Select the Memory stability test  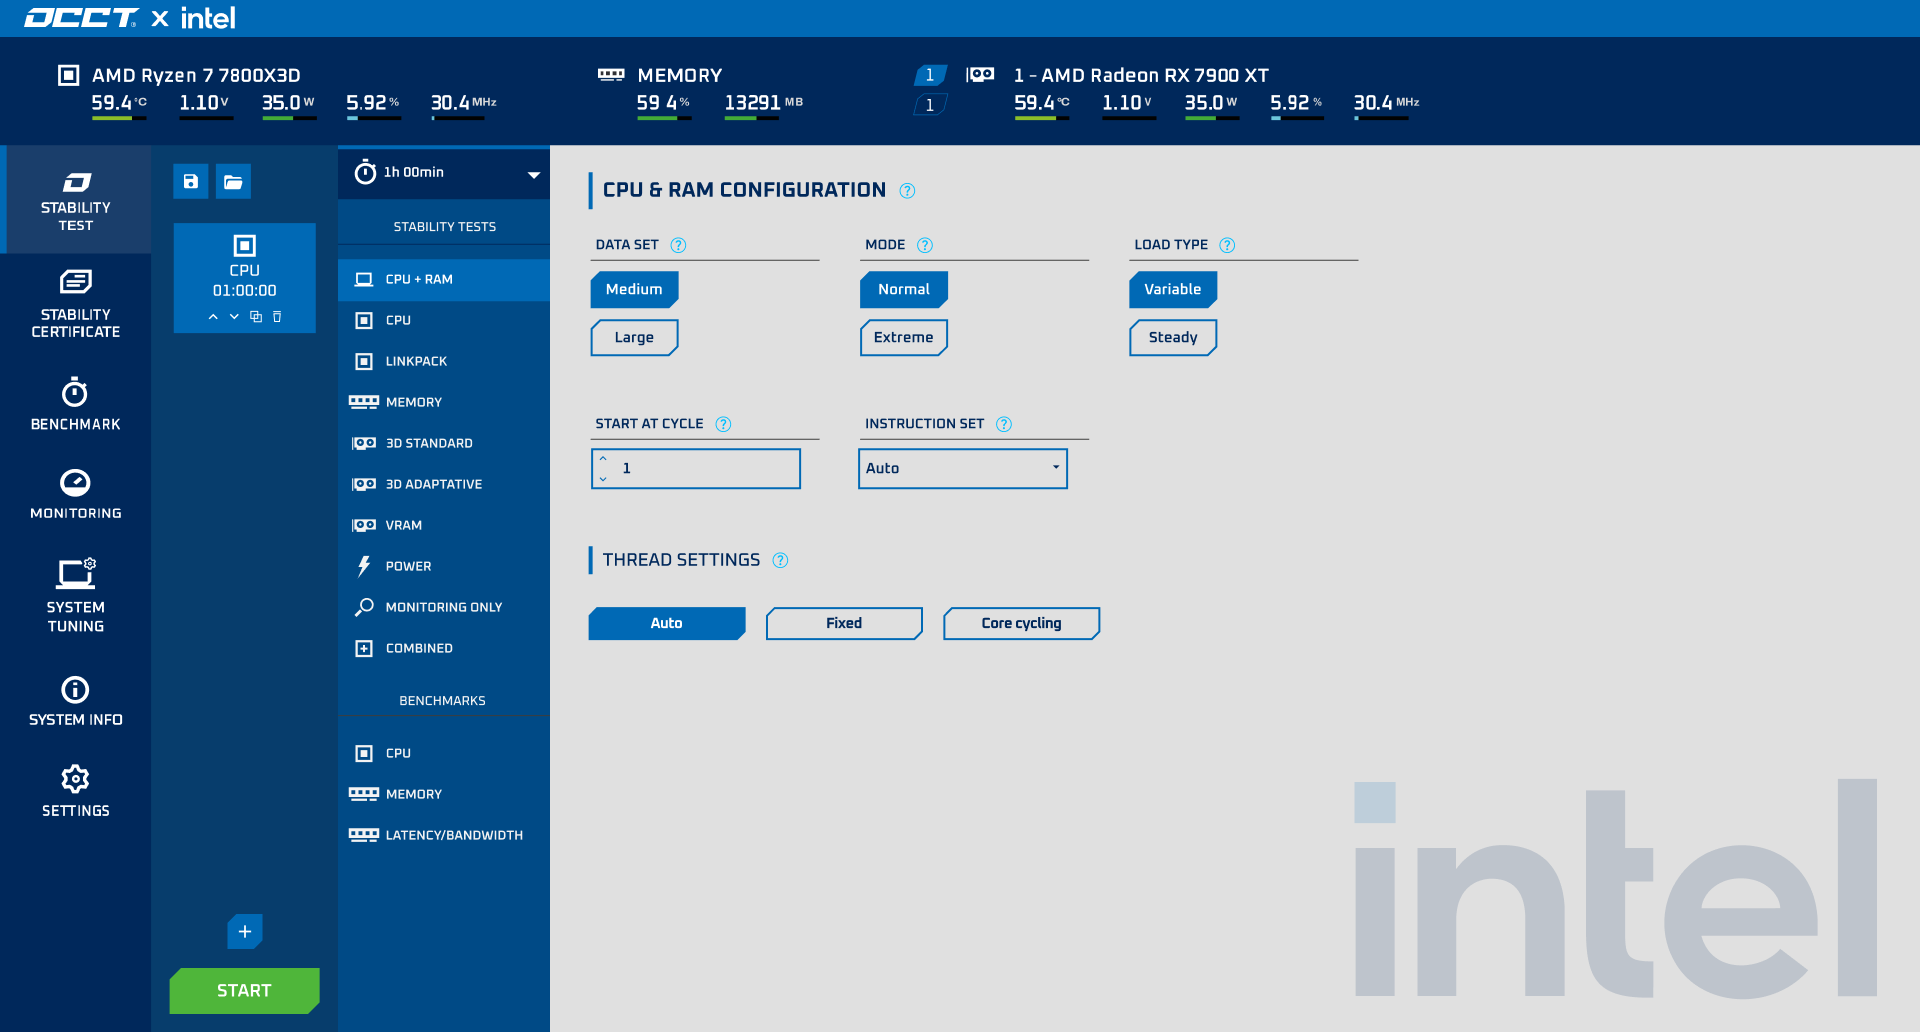click(x=444, y=403)
